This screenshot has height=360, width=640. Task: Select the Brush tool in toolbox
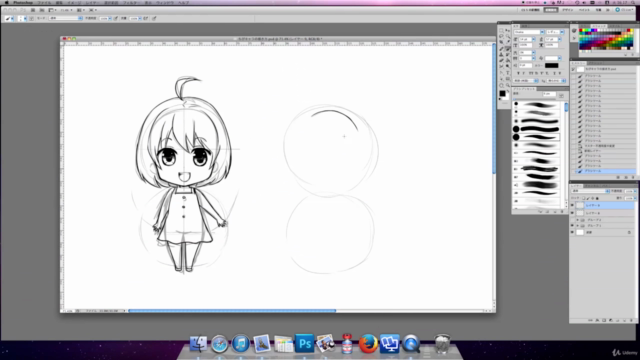click(508, 49)
